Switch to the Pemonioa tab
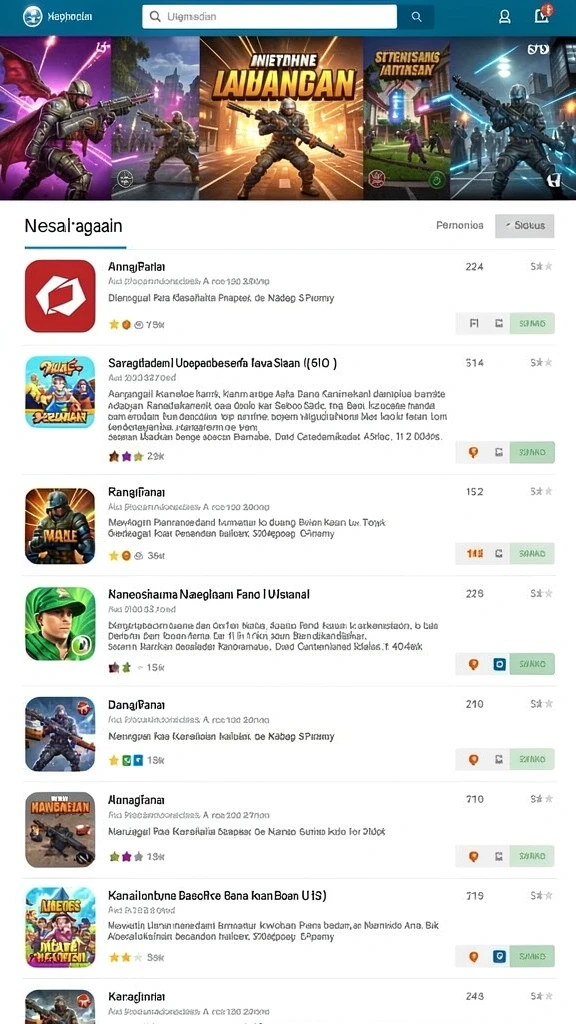The width and height of the screenshot is (576, 1024). coord(460,225)
